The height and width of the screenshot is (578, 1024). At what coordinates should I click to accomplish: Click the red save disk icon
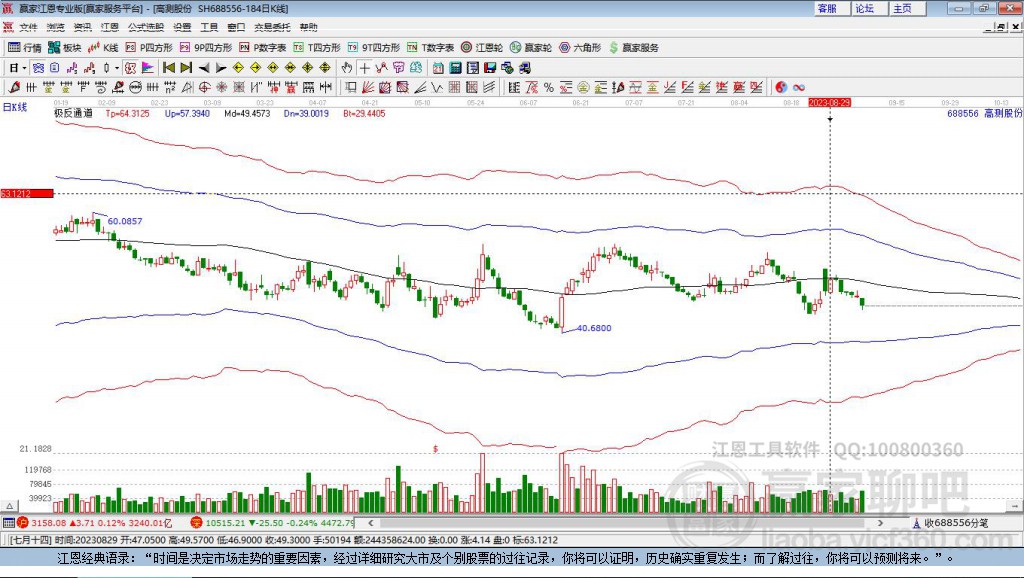coord(490,68)
